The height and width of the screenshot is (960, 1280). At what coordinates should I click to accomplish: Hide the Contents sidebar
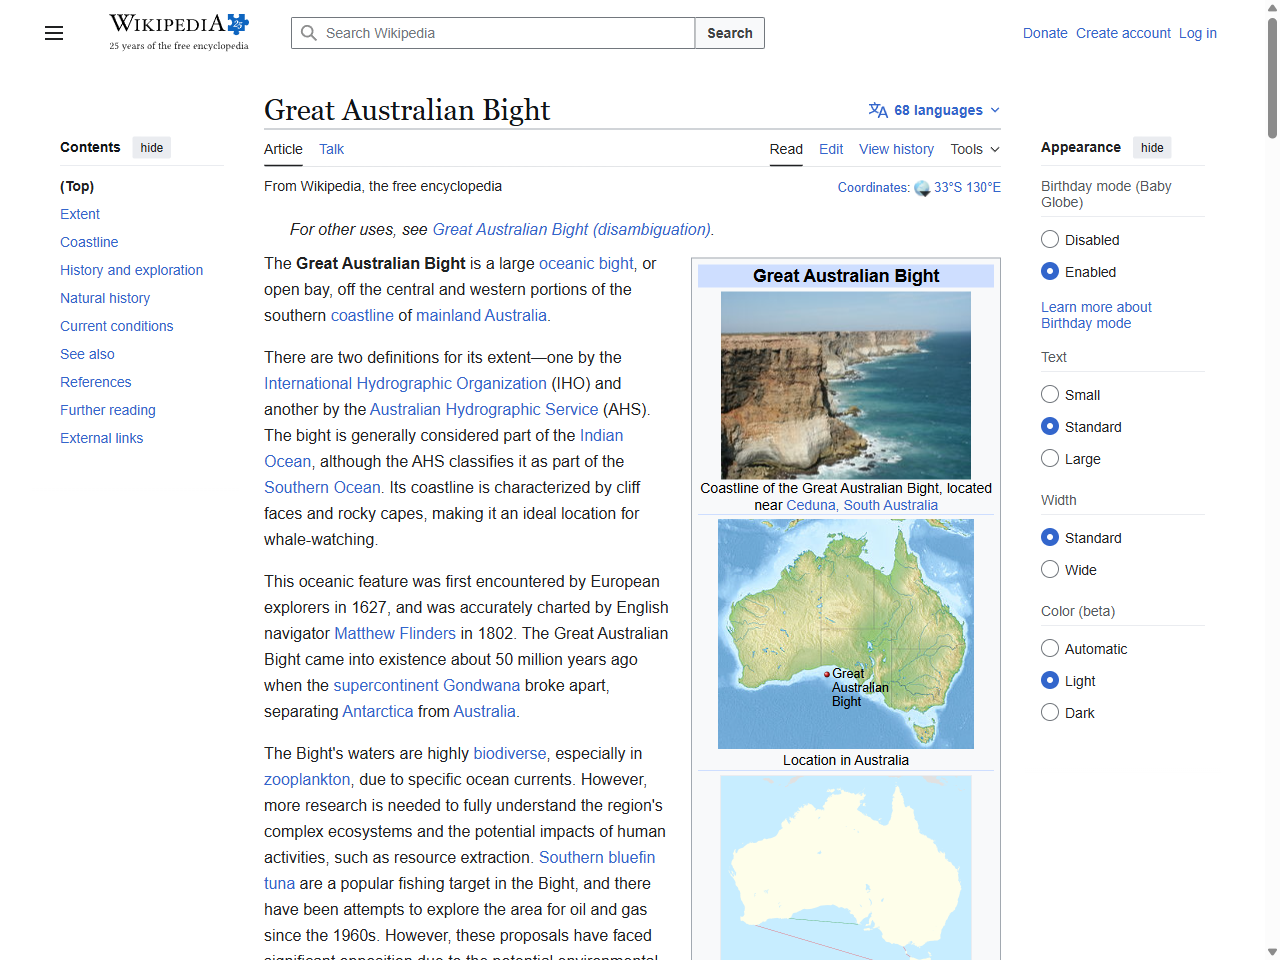click(x=152, y=148)
